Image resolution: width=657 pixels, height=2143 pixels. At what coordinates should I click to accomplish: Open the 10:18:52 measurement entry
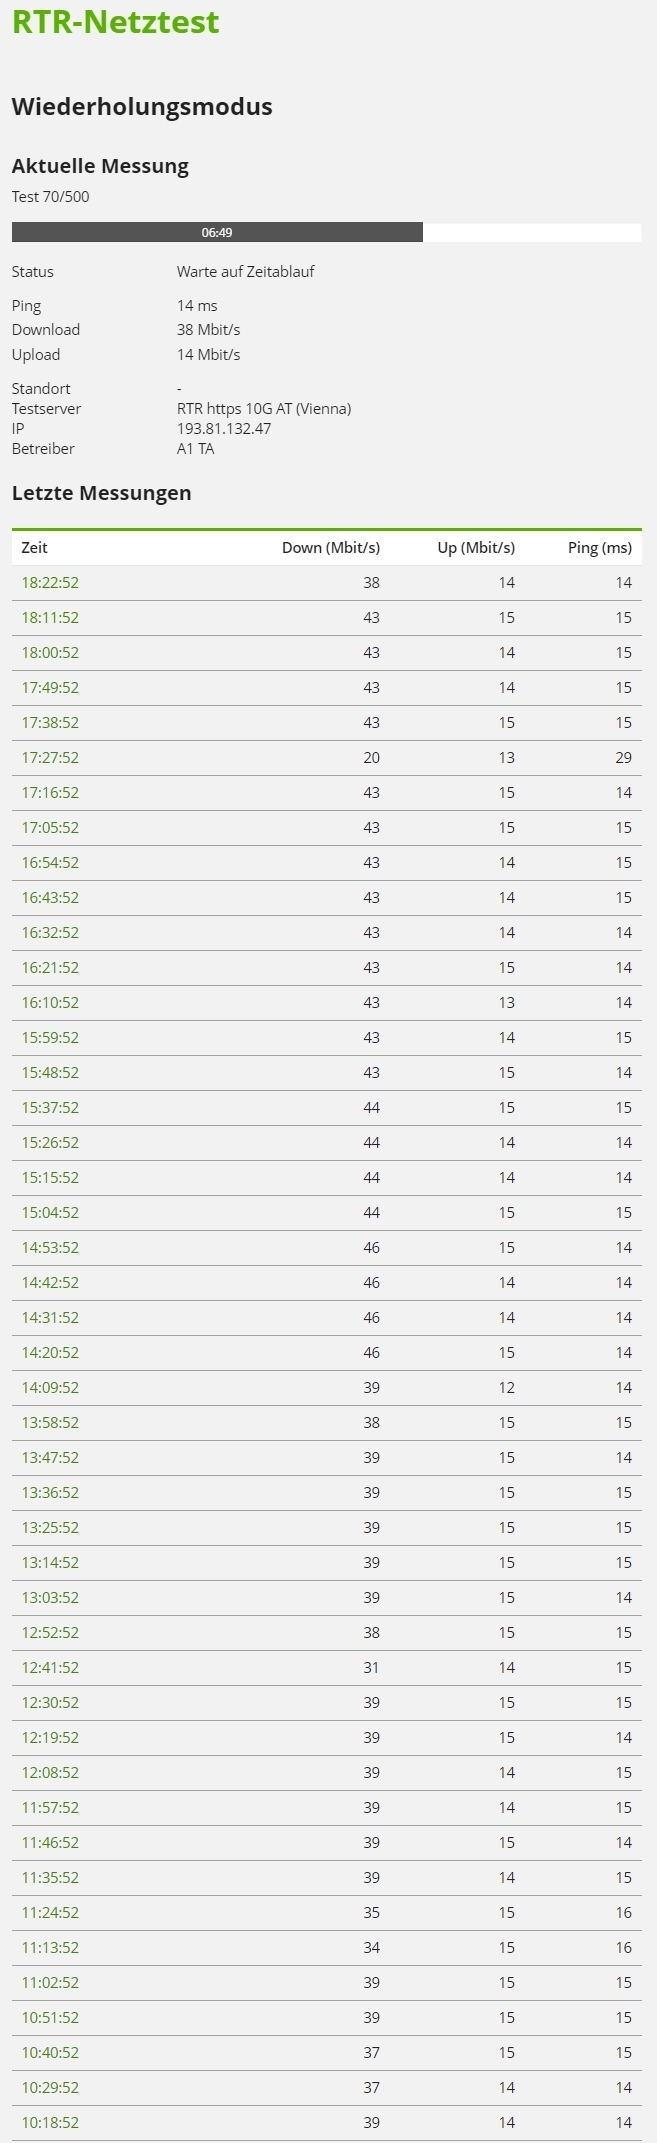[x=50, y=2123]
